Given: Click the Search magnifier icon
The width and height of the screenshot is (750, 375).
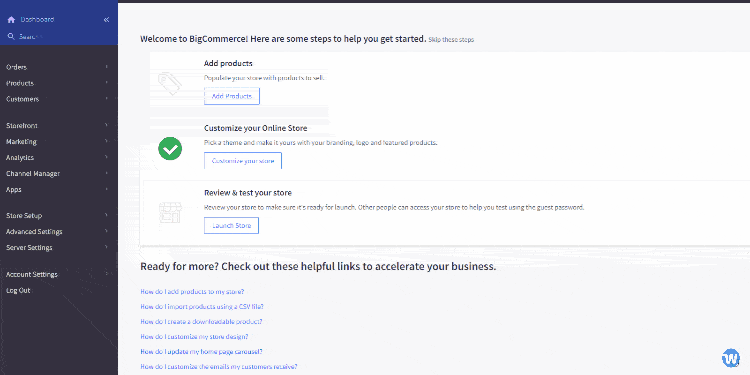Looking at the screenshot, I should (x=11, y=36).
